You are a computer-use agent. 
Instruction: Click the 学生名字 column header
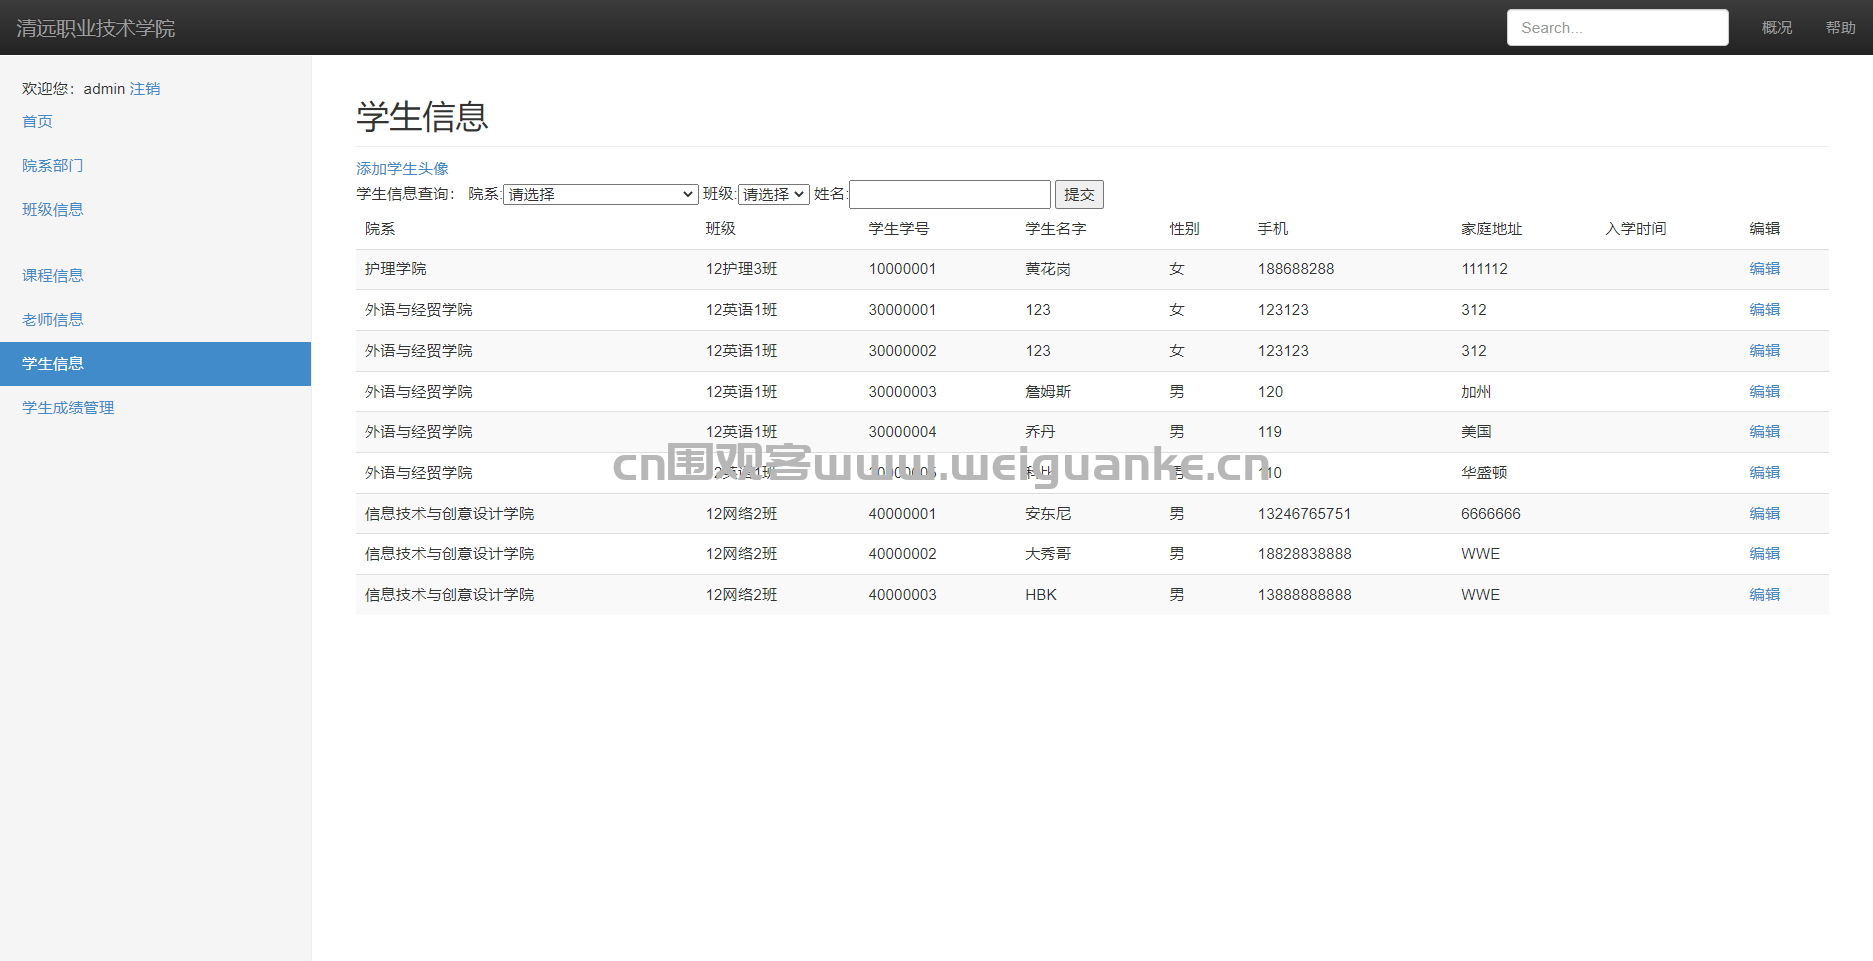click(x=1055, y=228)
